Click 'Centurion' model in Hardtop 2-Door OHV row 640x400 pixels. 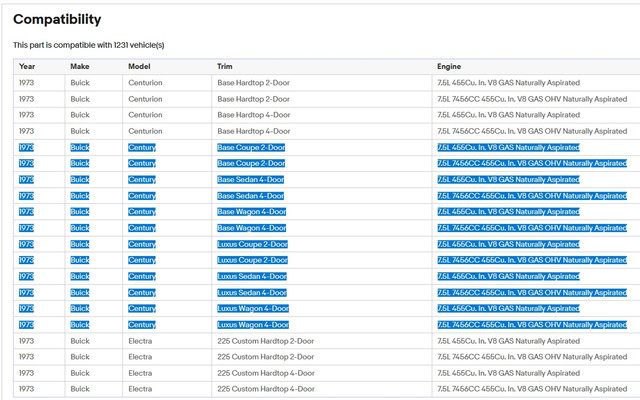145,99
